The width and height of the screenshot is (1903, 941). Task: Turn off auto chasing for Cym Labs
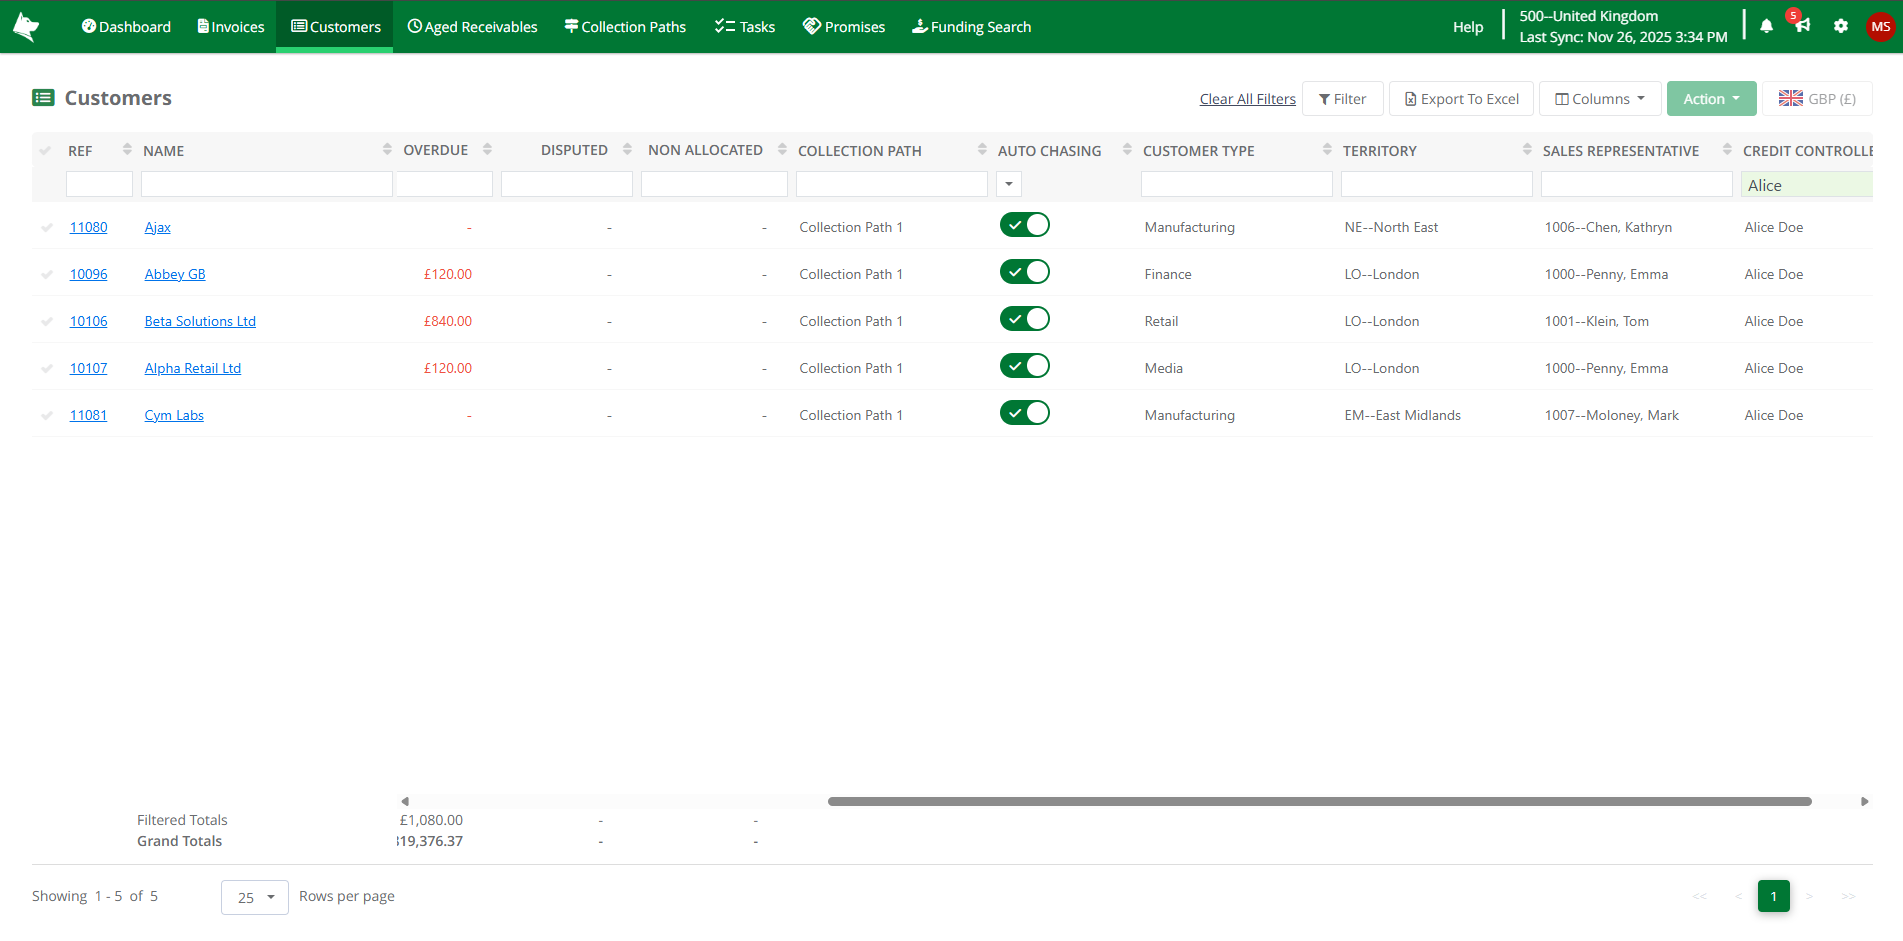pos(1024,412)
